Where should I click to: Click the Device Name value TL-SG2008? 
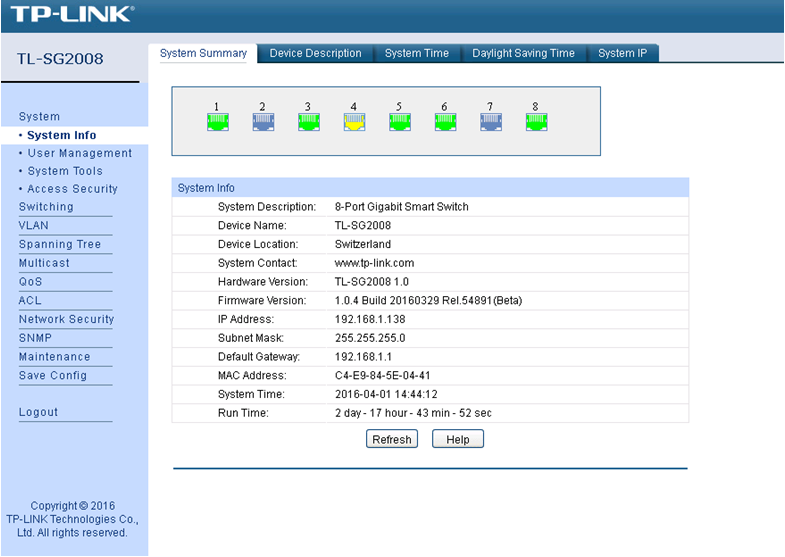click(362, 225)
